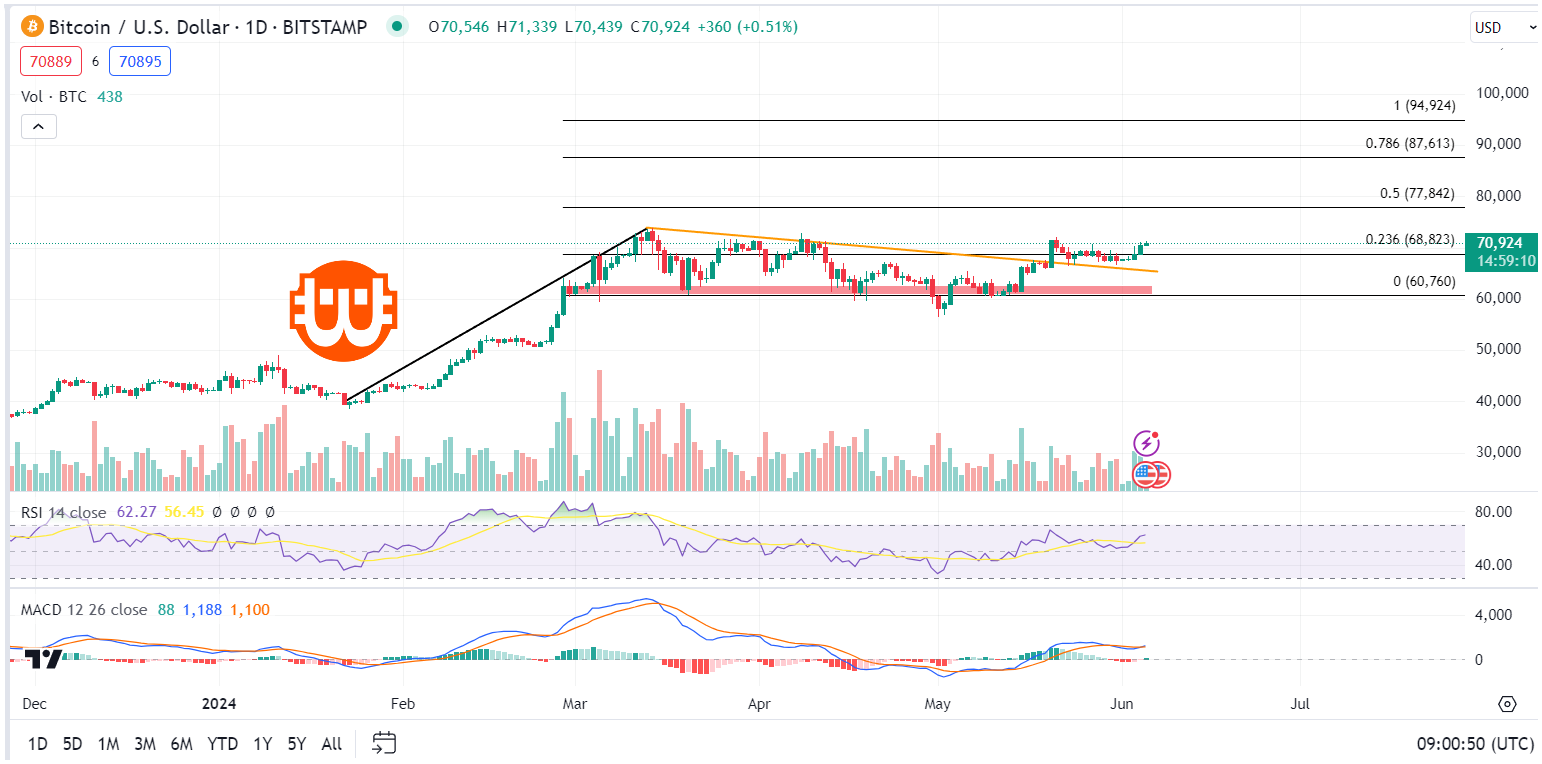Open the USD currency dropdown
1542x764 pixels.
tap(1503, 28)
